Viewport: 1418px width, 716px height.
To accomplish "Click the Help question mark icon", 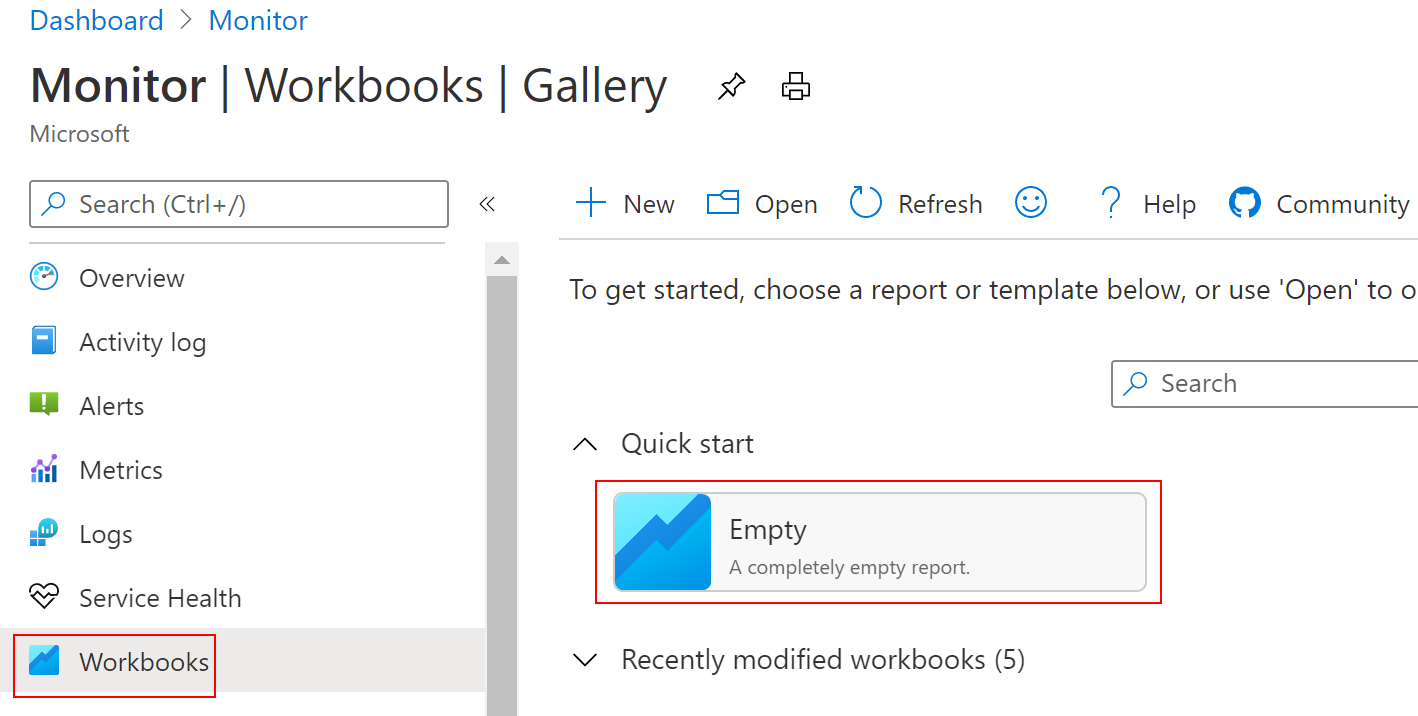I will point(1110,203).
